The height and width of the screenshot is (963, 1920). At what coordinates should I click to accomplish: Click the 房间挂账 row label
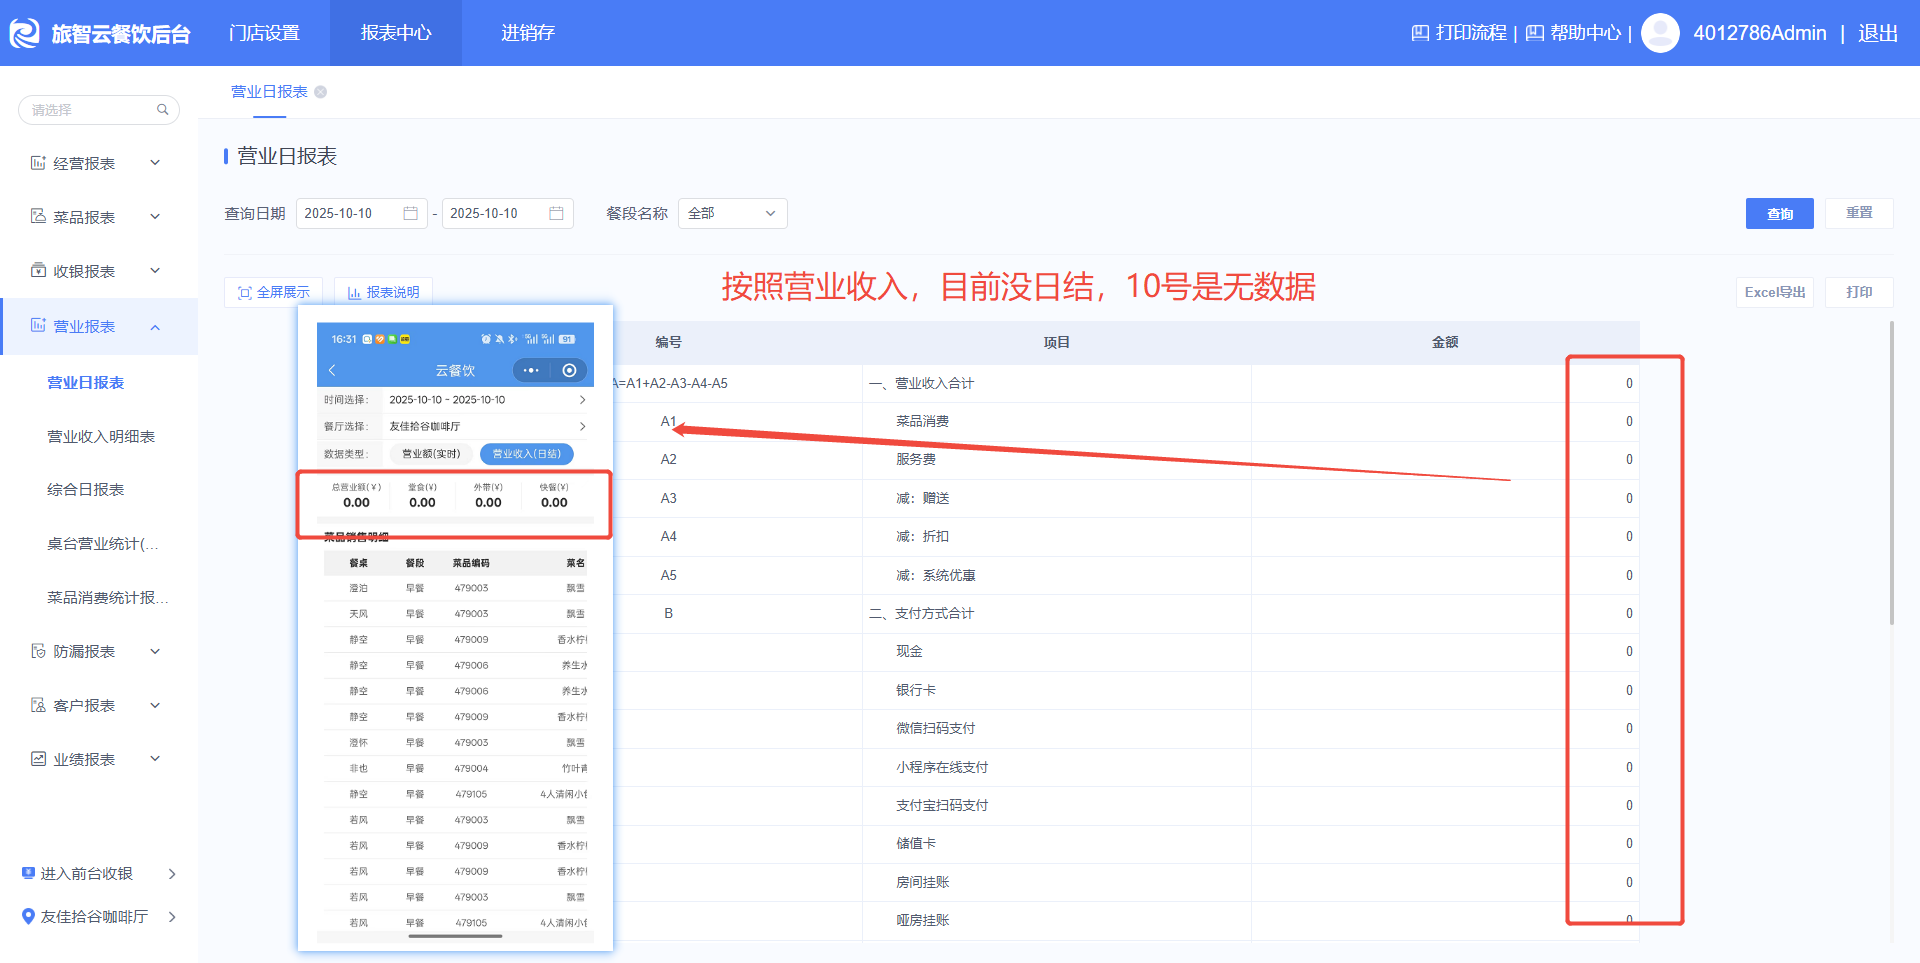(922, 883)
